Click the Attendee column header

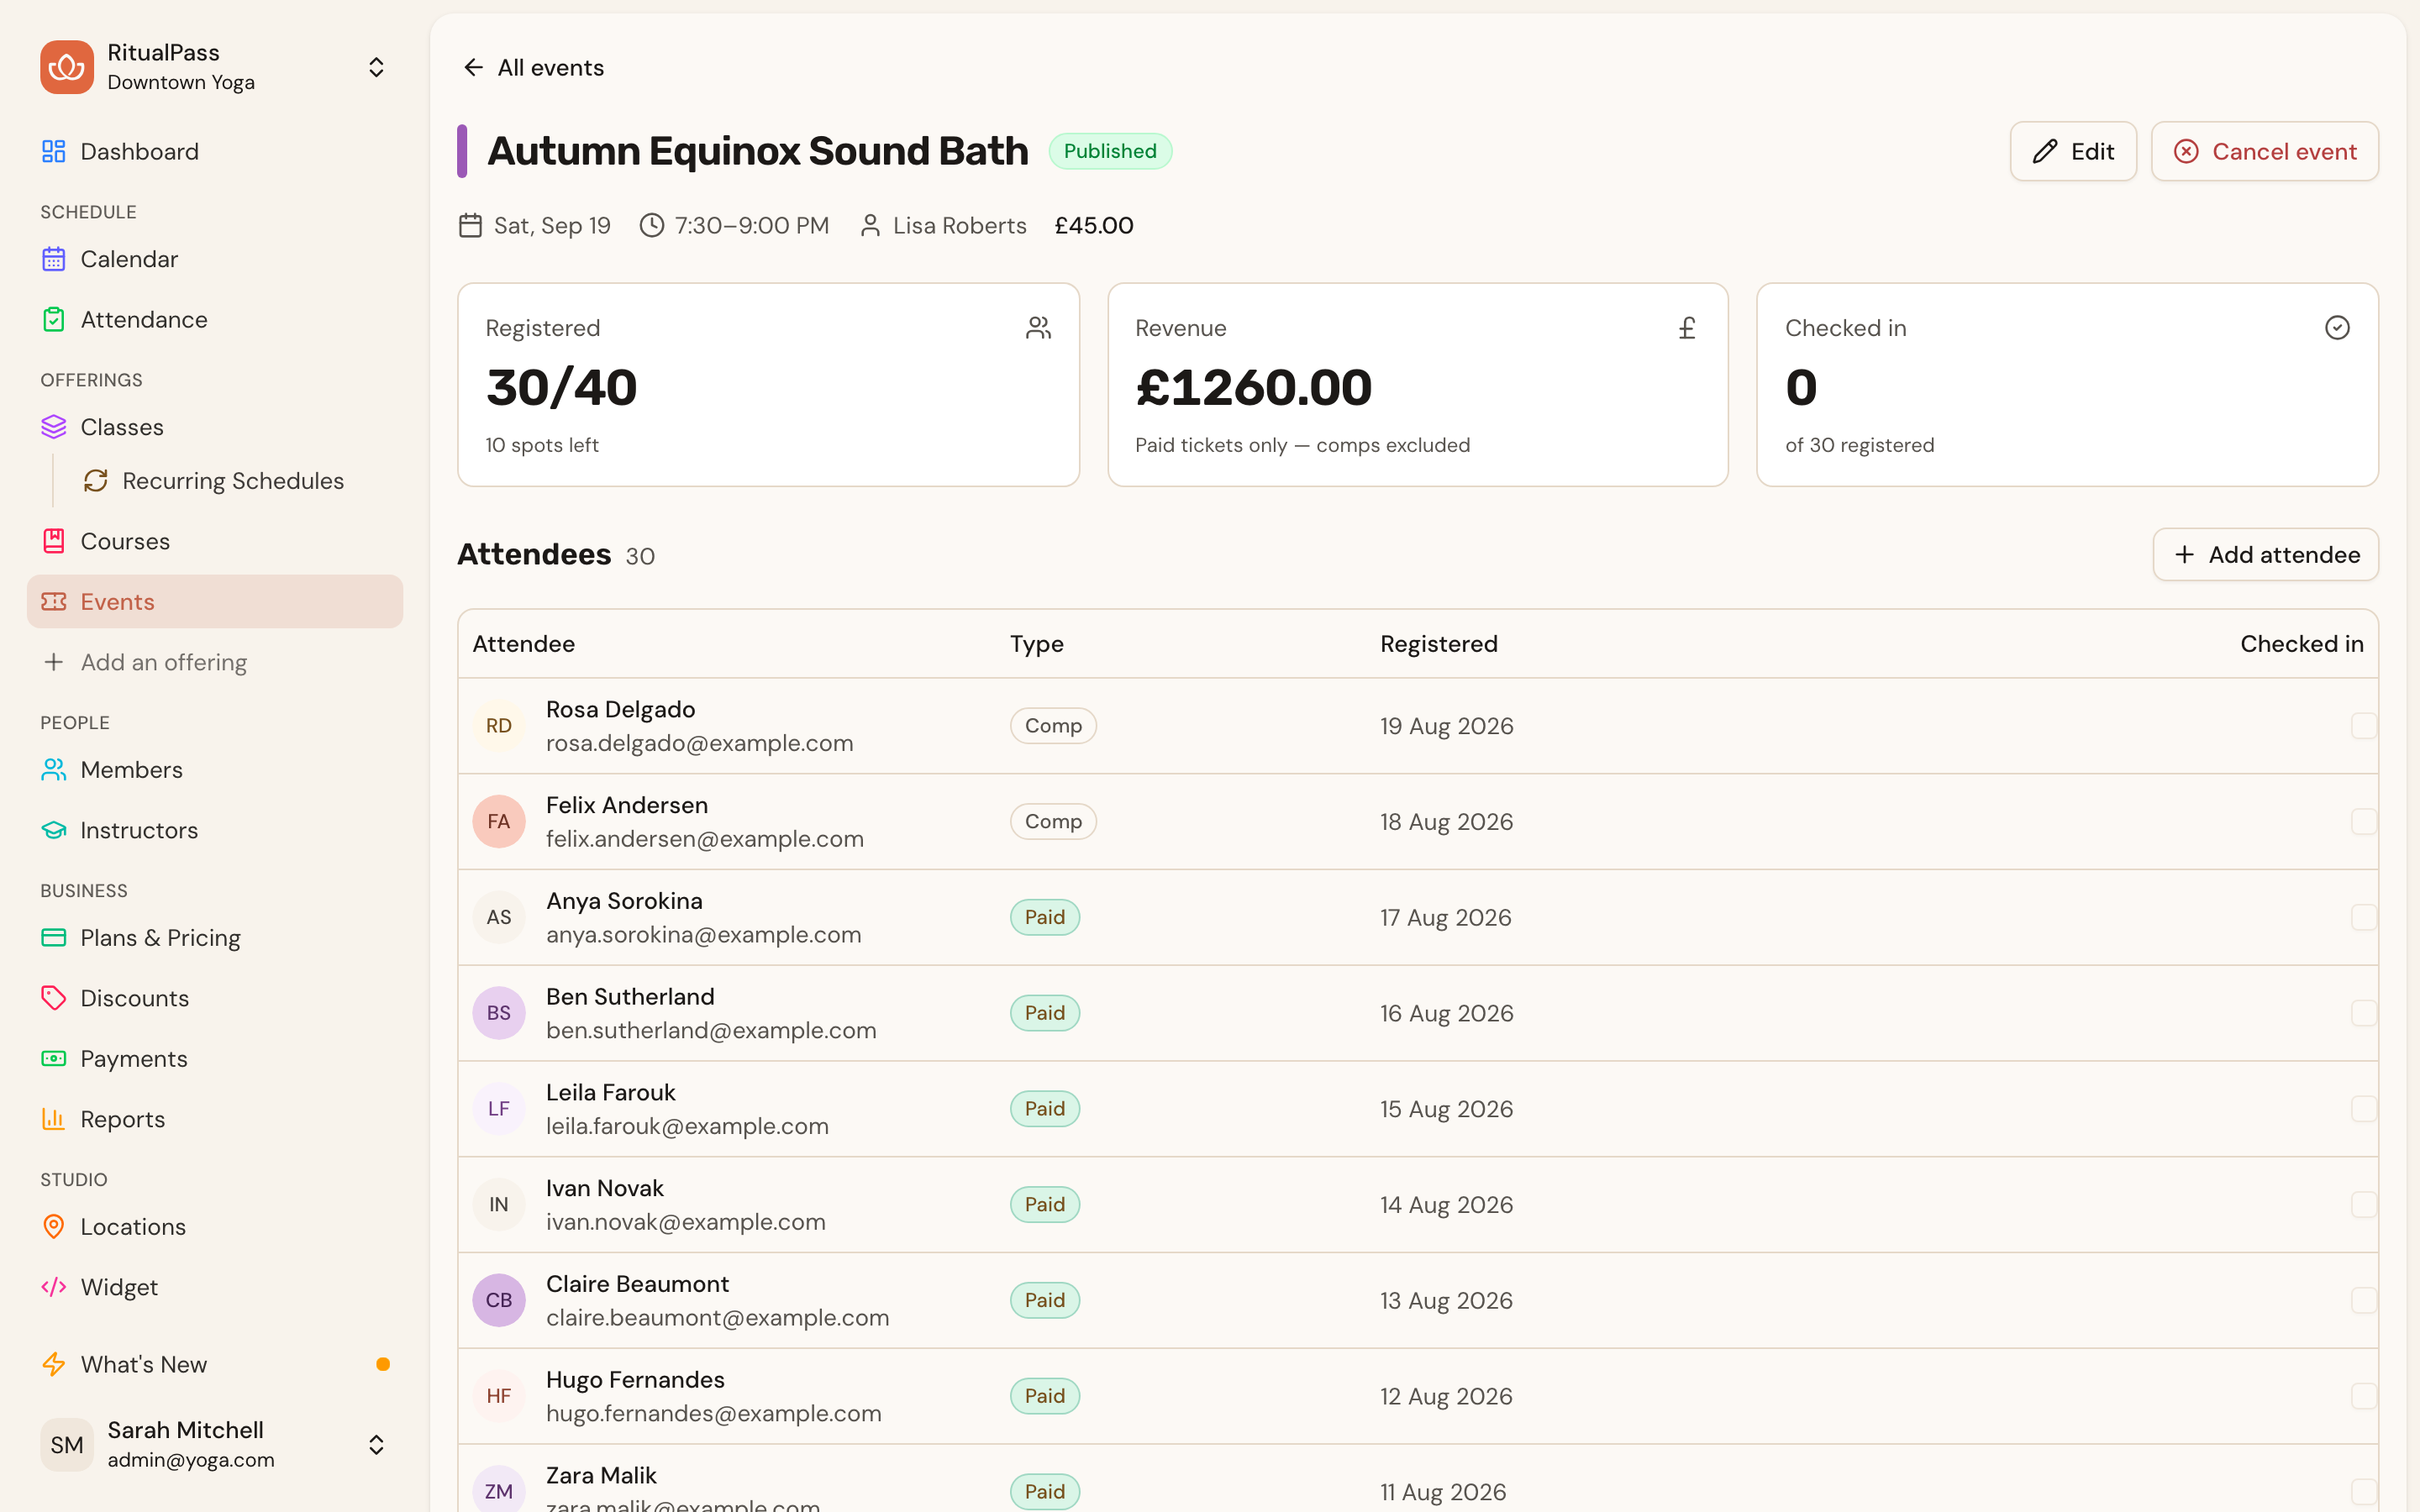pos(523,644)
